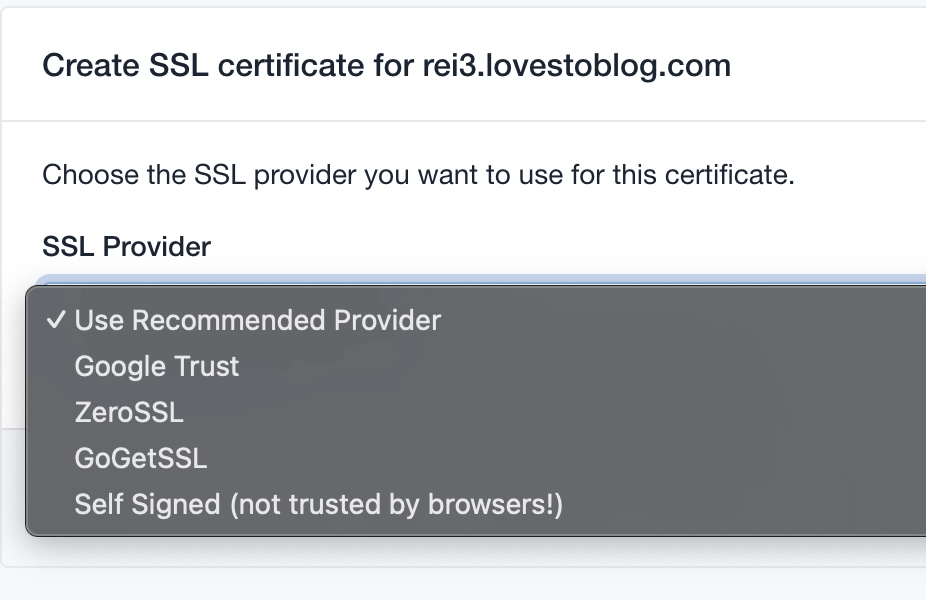Click the Choose the SSL provider instruction text

pos(418,175)
